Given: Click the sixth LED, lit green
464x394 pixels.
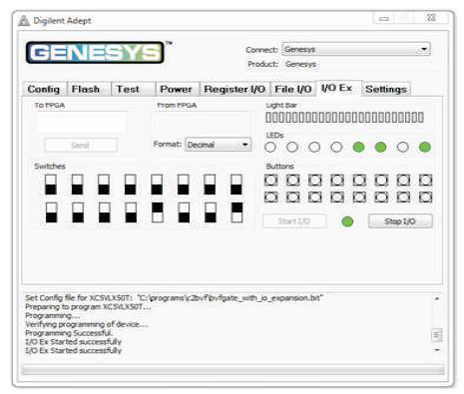Looking at the screenshot, I should 381,147.
